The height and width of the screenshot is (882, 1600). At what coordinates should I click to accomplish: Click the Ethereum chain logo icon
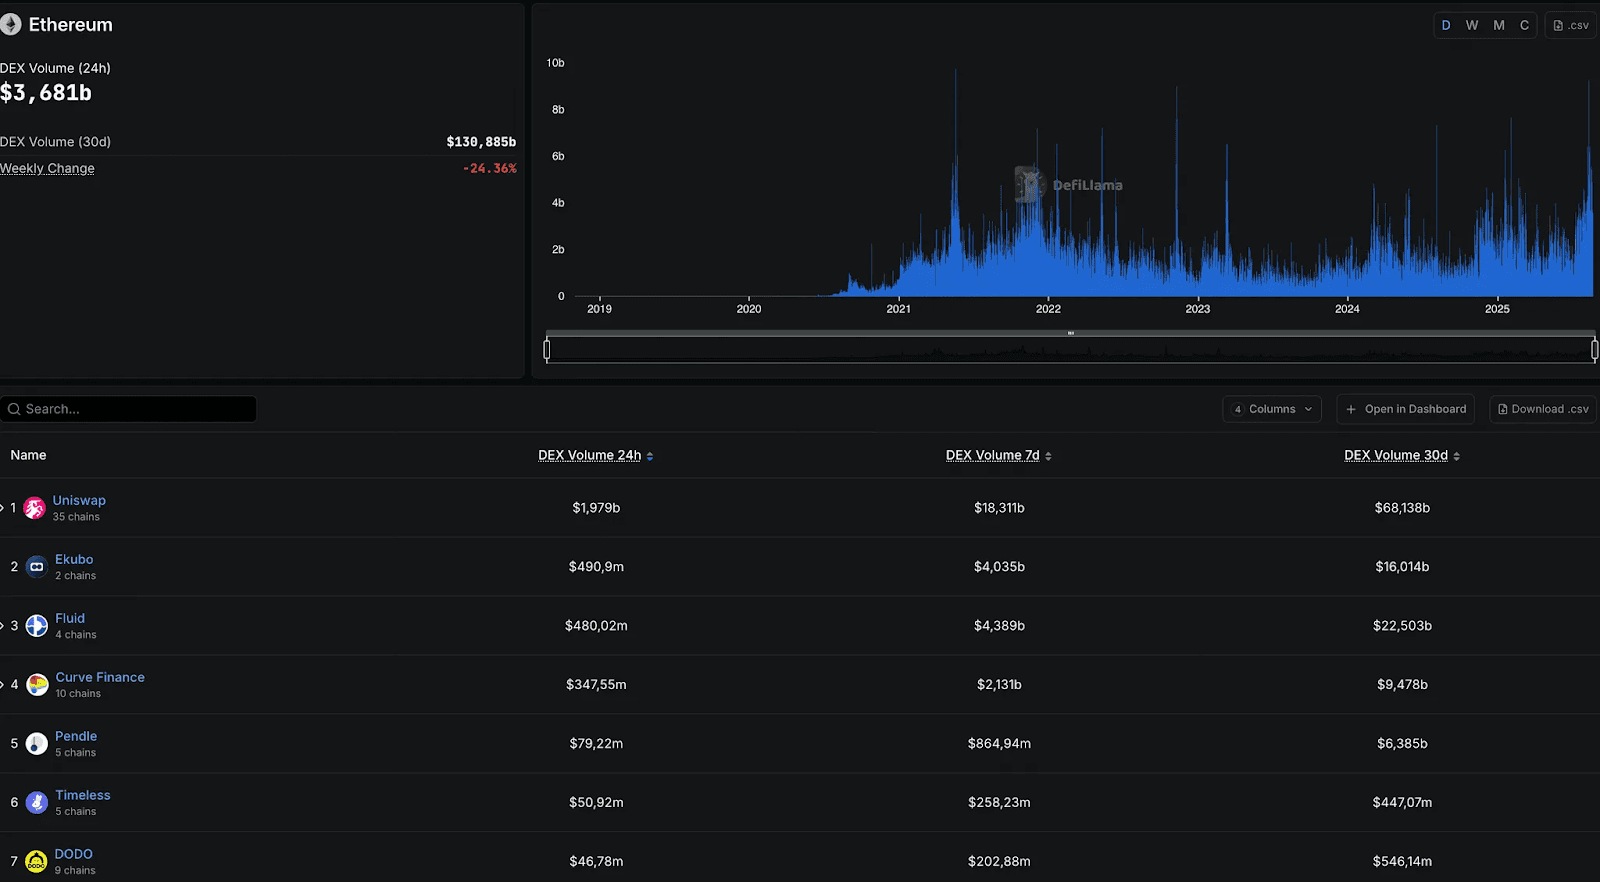(x=11, y=25)
